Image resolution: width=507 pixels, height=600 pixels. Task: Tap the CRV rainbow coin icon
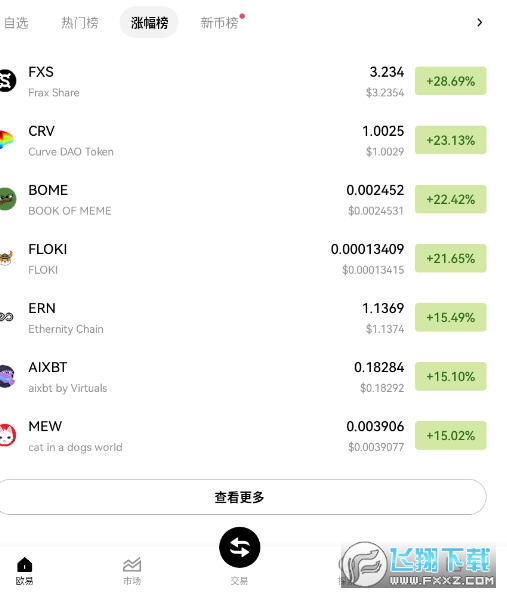pos(7,140)
